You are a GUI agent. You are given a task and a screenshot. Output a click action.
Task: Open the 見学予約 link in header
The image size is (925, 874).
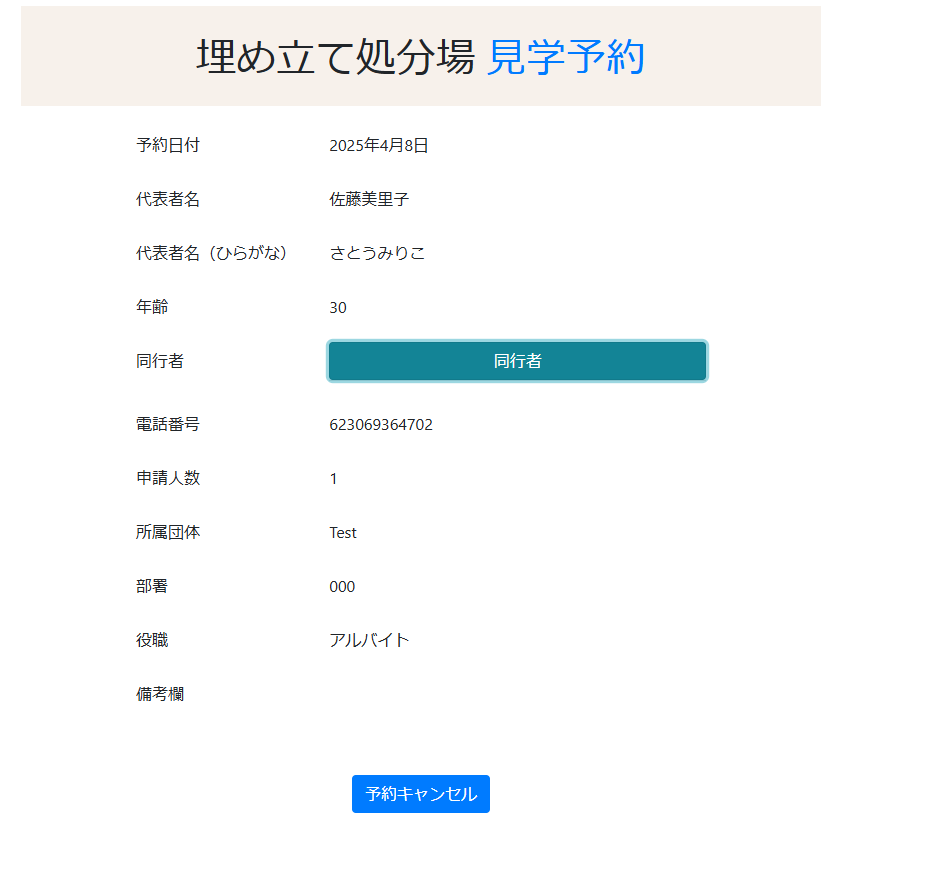(565, 58)
